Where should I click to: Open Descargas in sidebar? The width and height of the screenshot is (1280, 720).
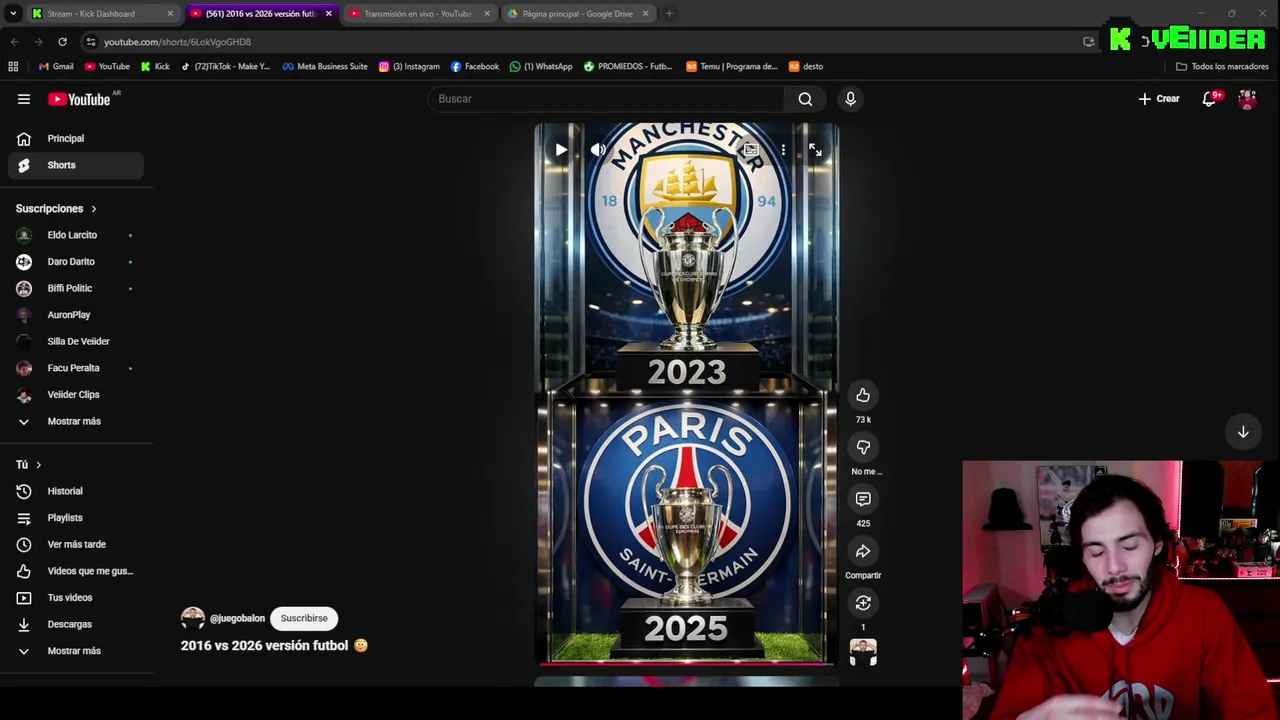point(76,624)
